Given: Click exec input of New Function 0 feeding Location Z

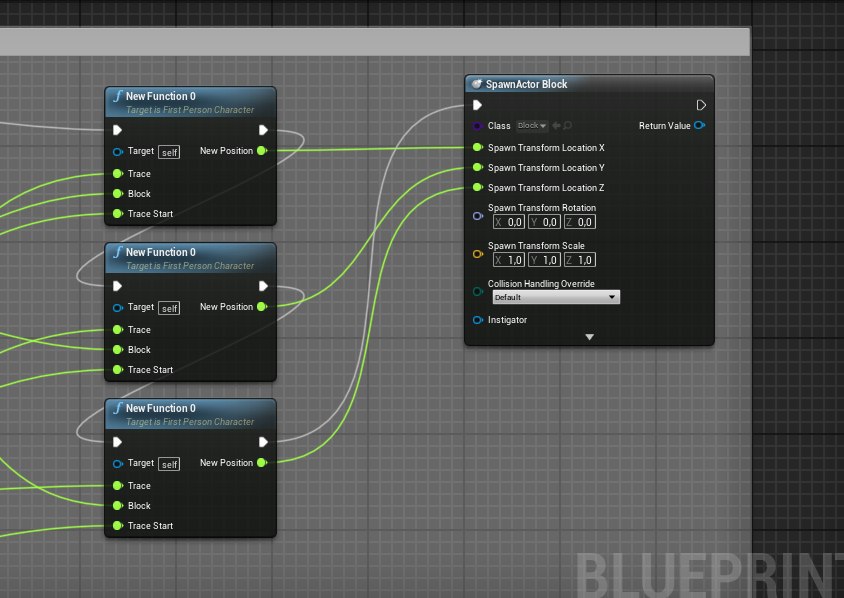Looking at the screenshot, I should click(x=117, y=442).
